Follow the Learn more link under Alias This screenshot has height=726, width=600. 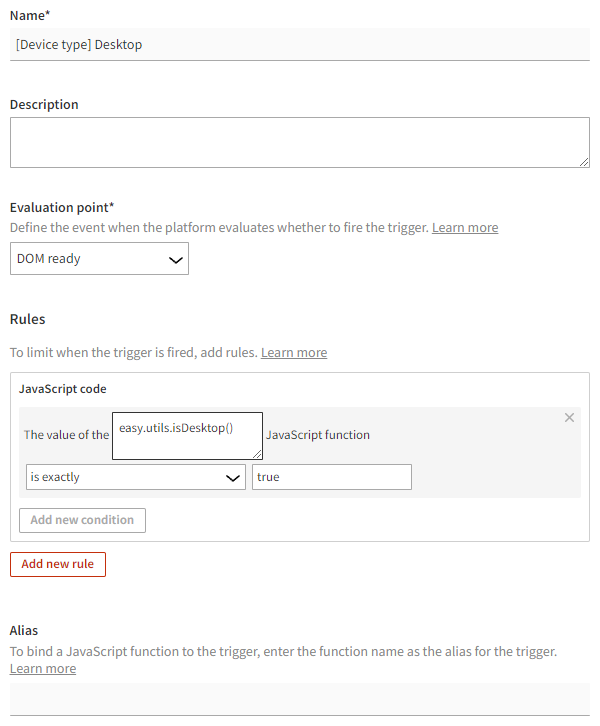tap(43, 669)
